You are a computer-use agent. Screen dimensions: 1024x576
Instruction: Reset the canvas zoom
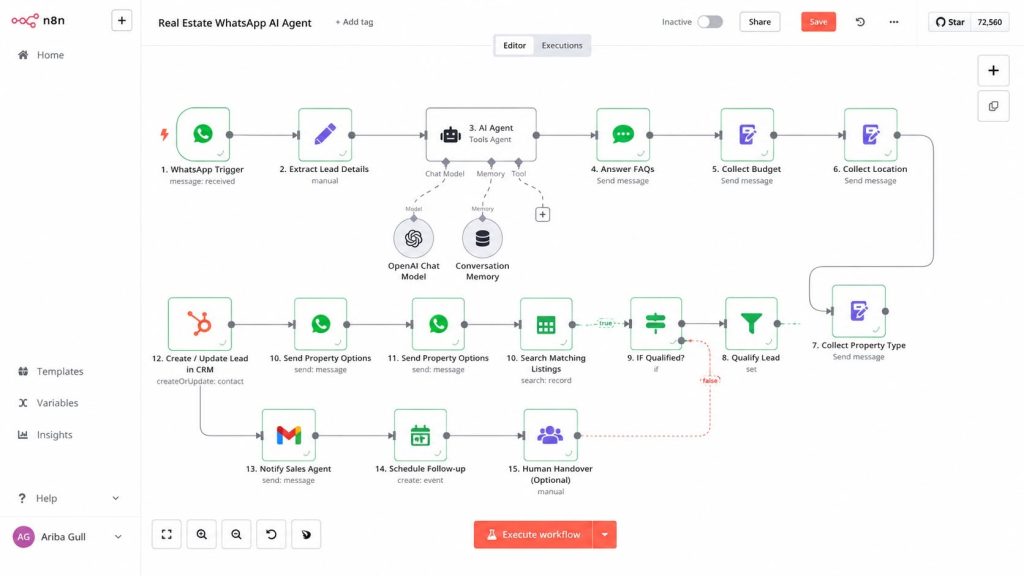coord(271,534)
